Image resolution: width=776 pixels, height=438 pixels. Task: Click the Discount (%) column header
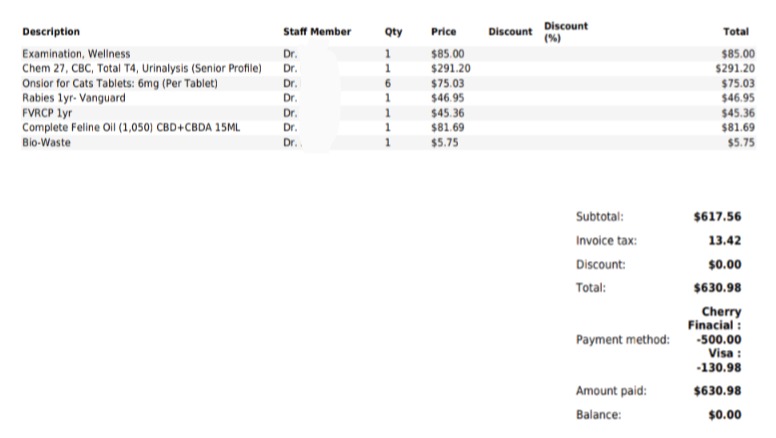[x=565, y=31]
